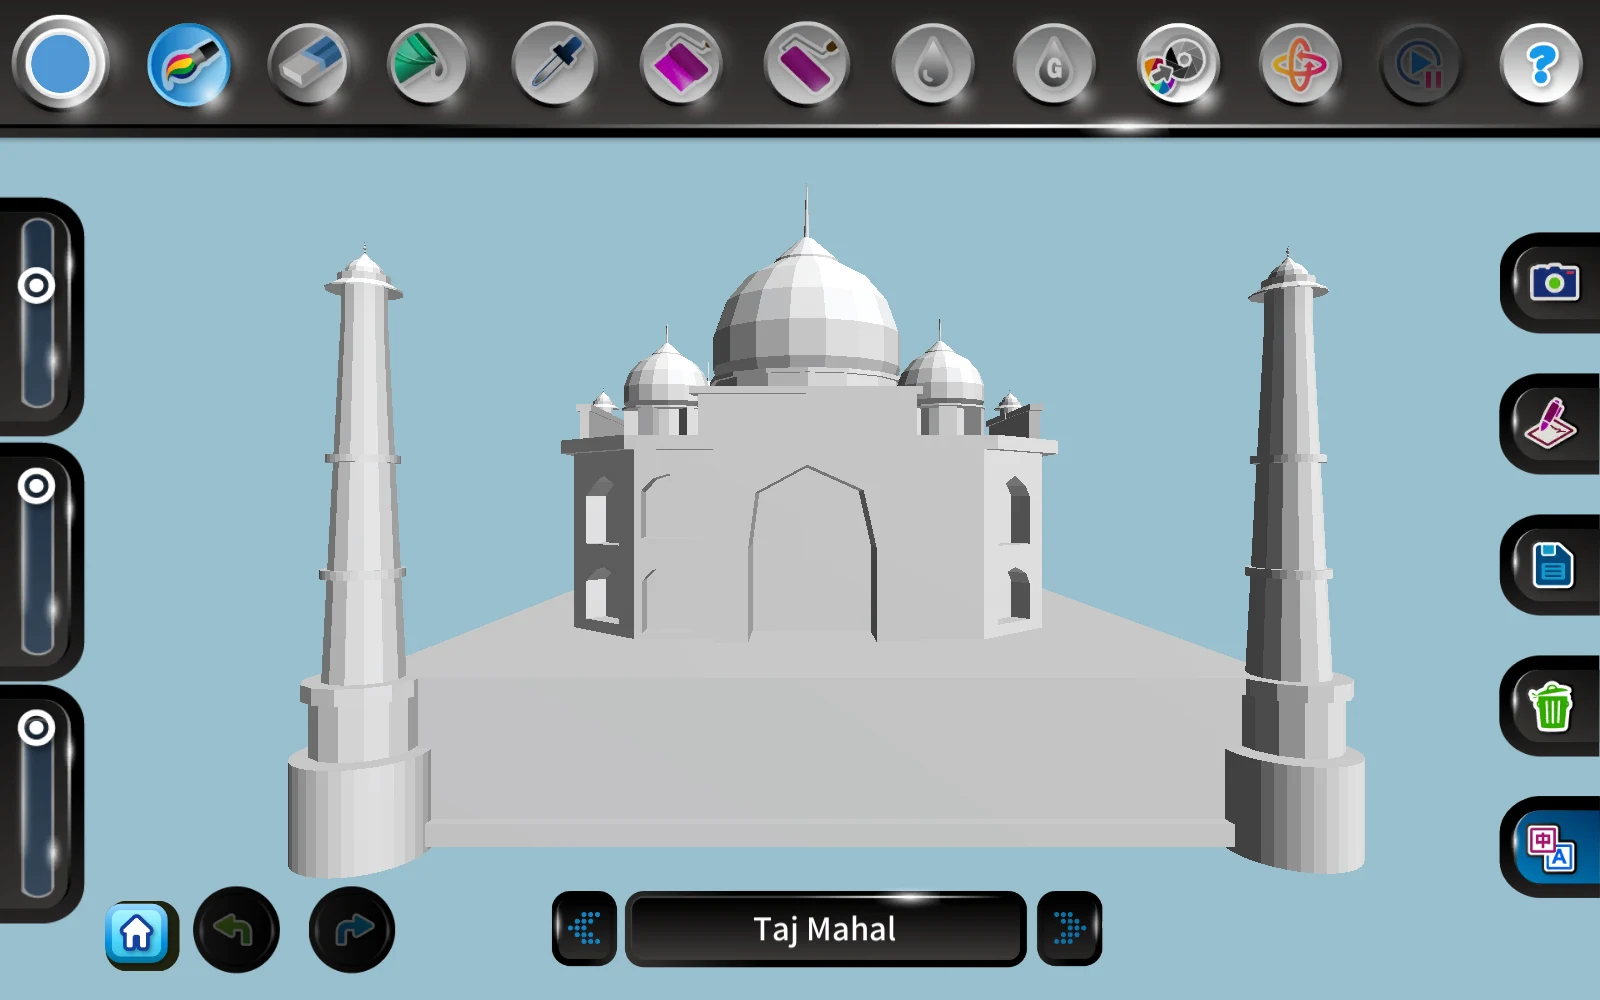
Task: Click the bottom left slider handle
Action: click(37, 728)
